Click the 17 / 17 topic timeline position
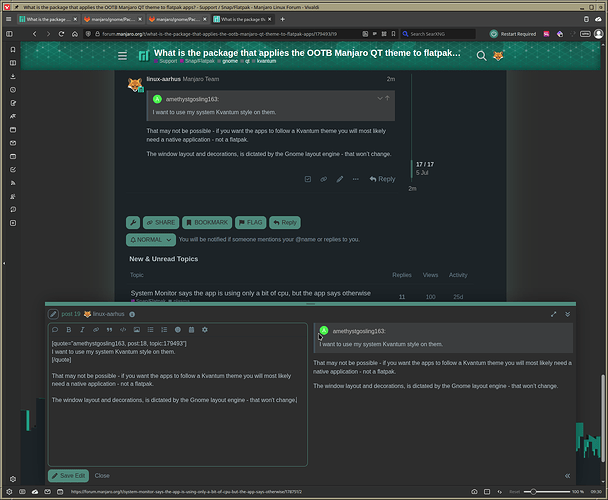The width and height of the screenshot is (608, 500). [x=425, y=164]
